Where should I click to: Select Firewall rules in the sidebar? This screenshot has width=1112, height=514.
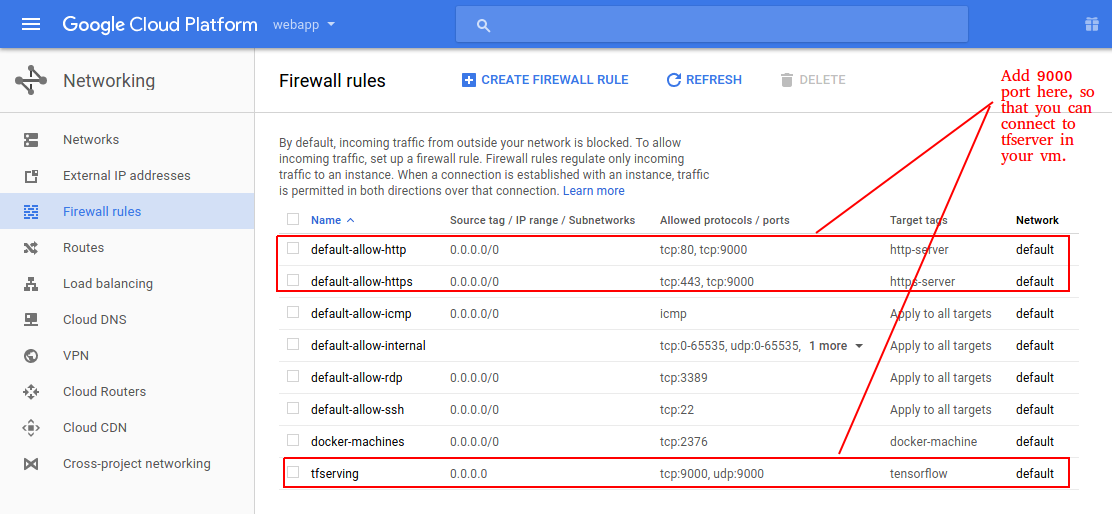point(102,211)
